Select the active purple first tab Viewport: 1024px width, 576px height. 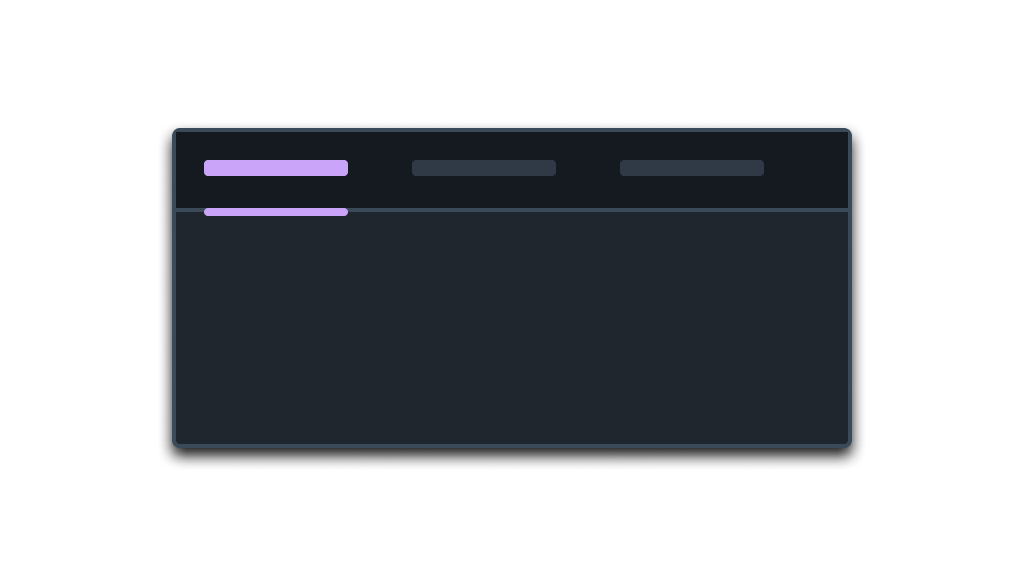point(276,168)
